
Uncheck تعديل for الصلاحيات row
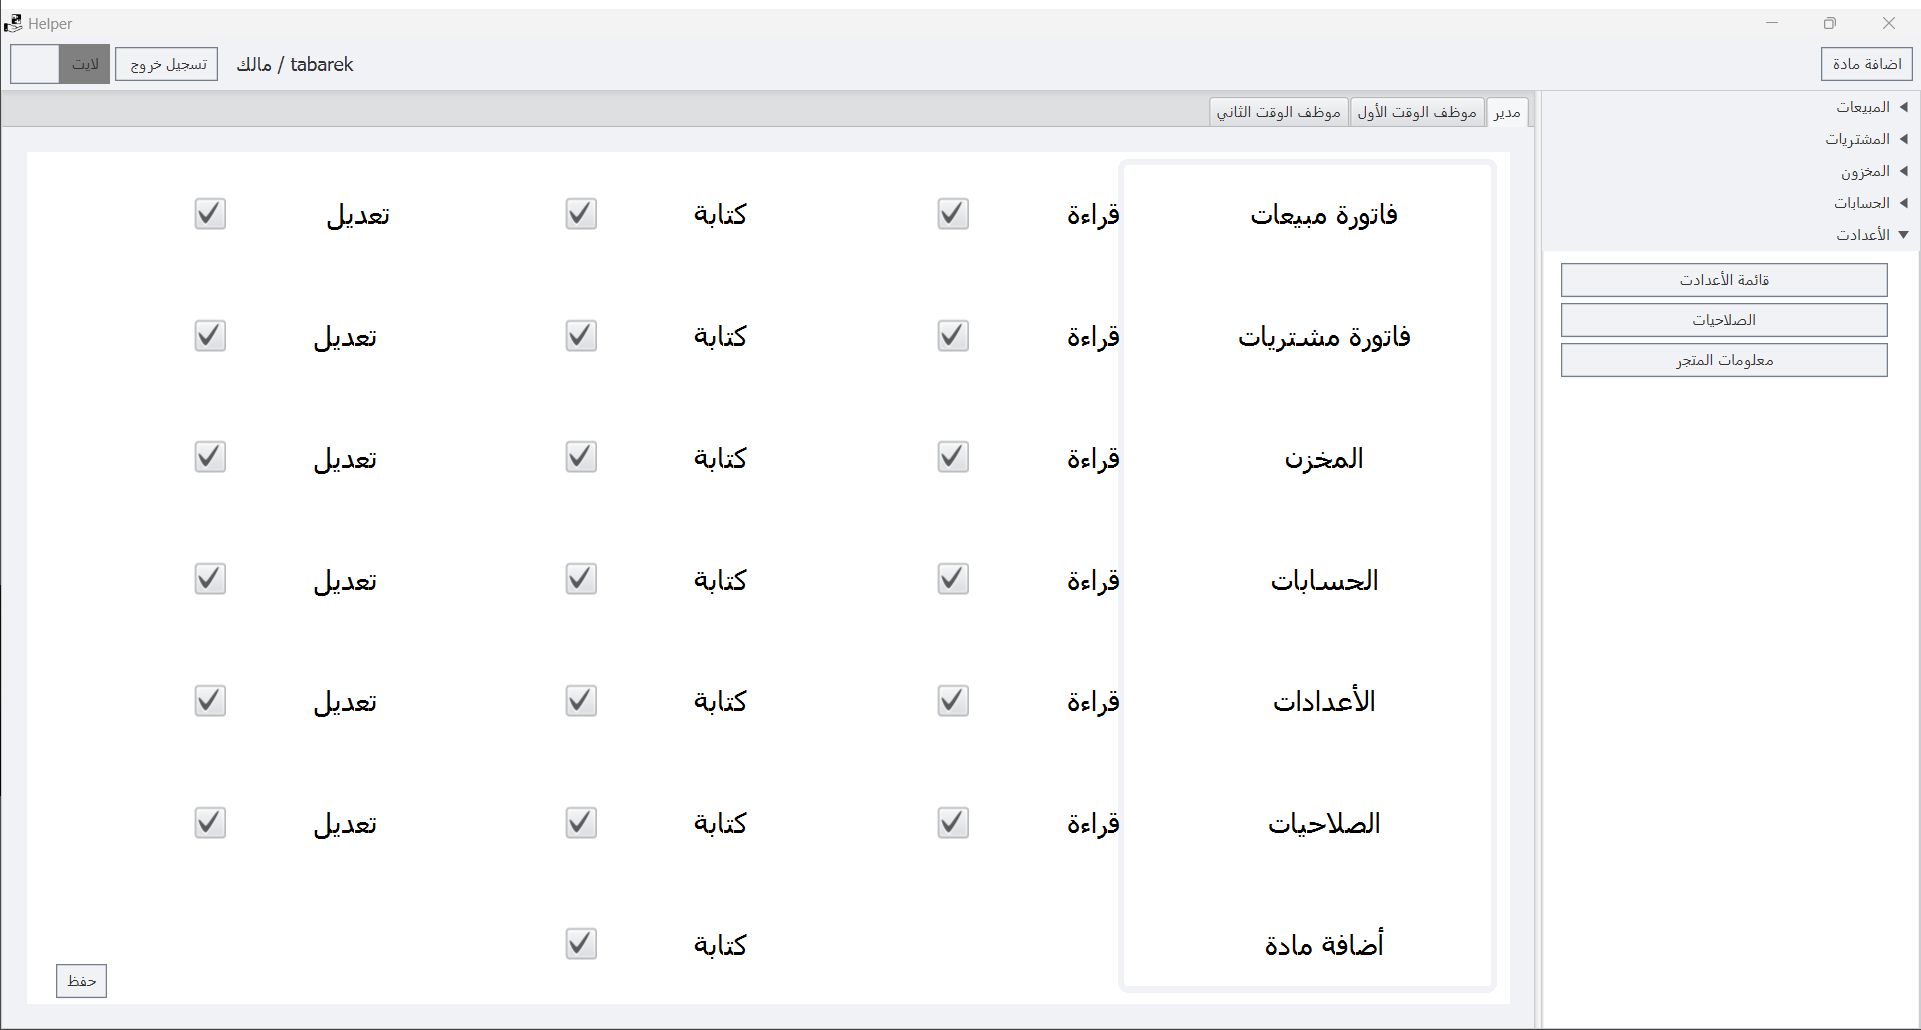click(210, 823)
